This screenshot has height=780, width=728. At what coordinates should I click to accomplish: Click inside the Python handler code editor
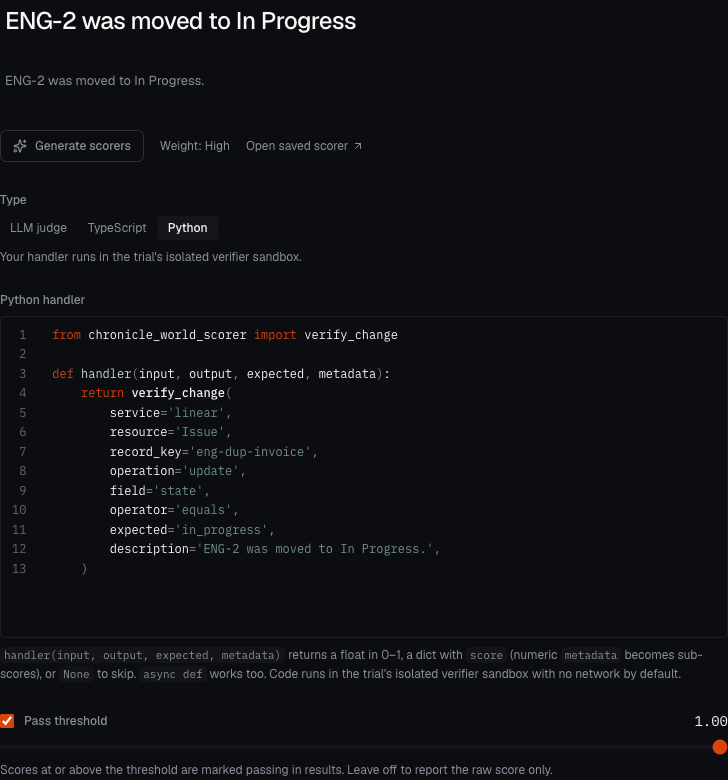tap(364, 477)
